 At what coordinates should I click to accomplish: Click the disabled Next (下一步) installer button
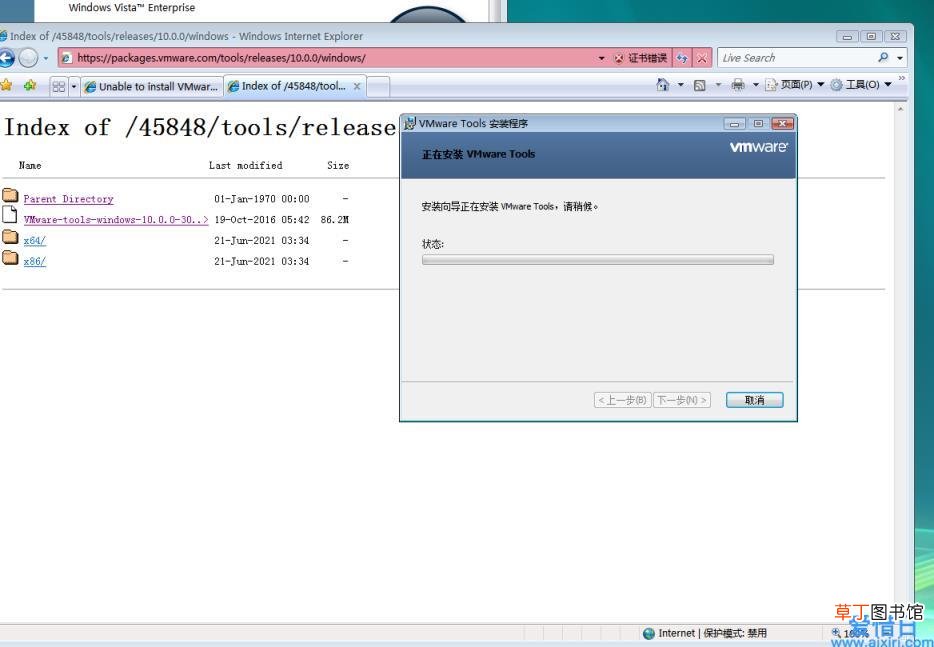[x=682, y=400]
